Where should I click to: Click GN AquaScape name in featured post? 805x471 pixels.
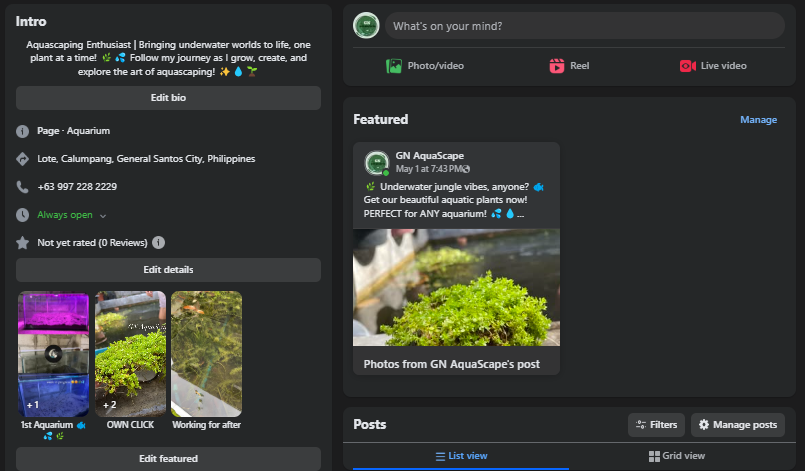click(429, 156)
